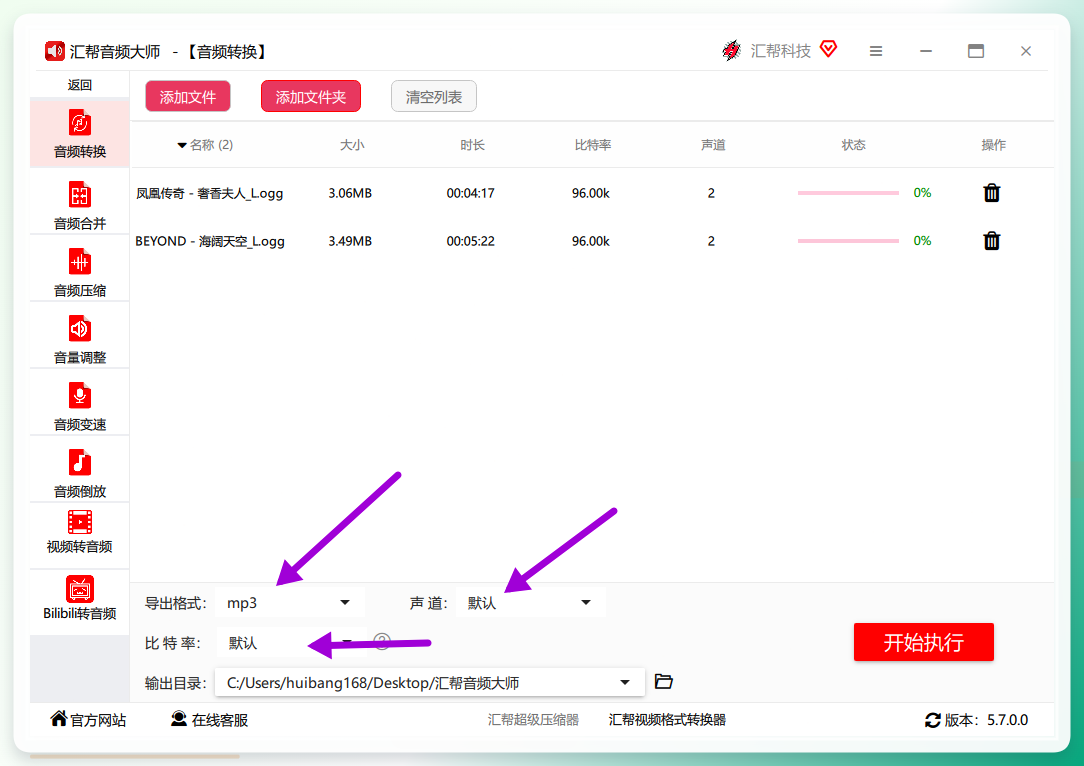The image size is (1084, 766).
Task: Open the hamburger menu in title bar
Action: tap(876, 51)
